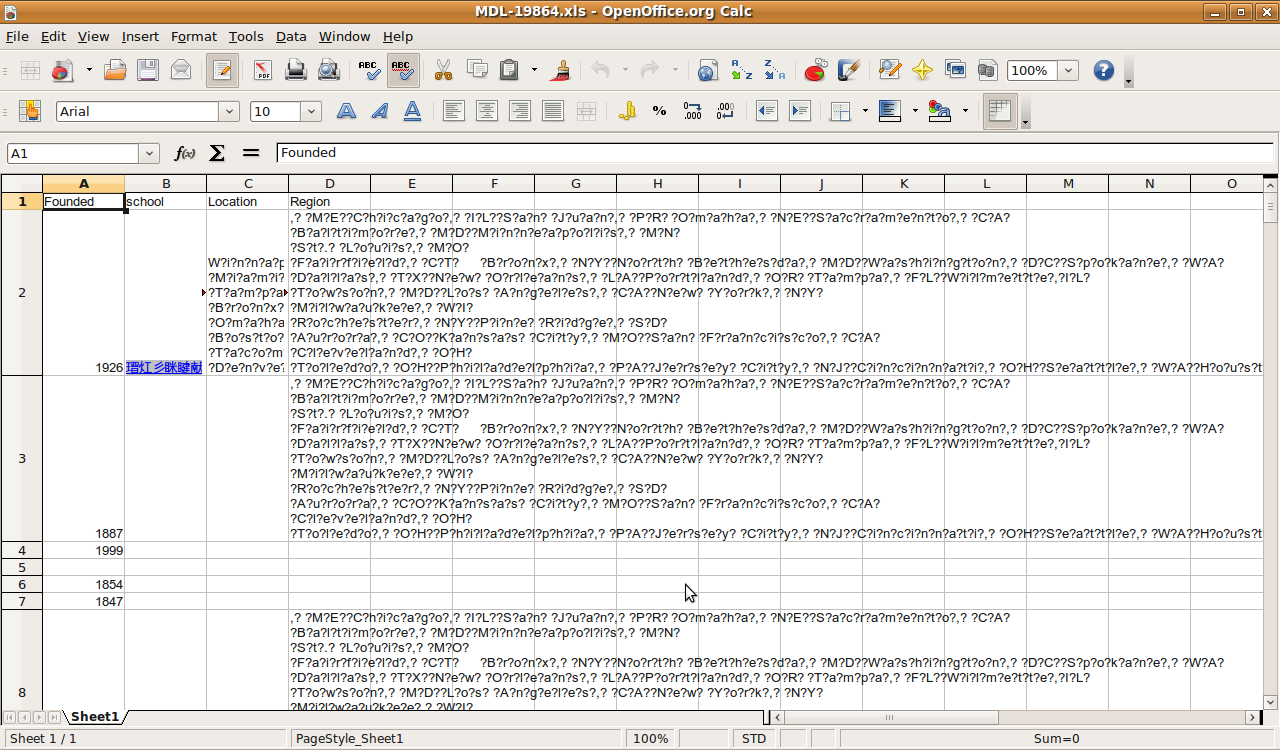Open the Format menu
The height and width of the screenshot is (750, 1280).
pyautogui.click(x=194, y=37)
